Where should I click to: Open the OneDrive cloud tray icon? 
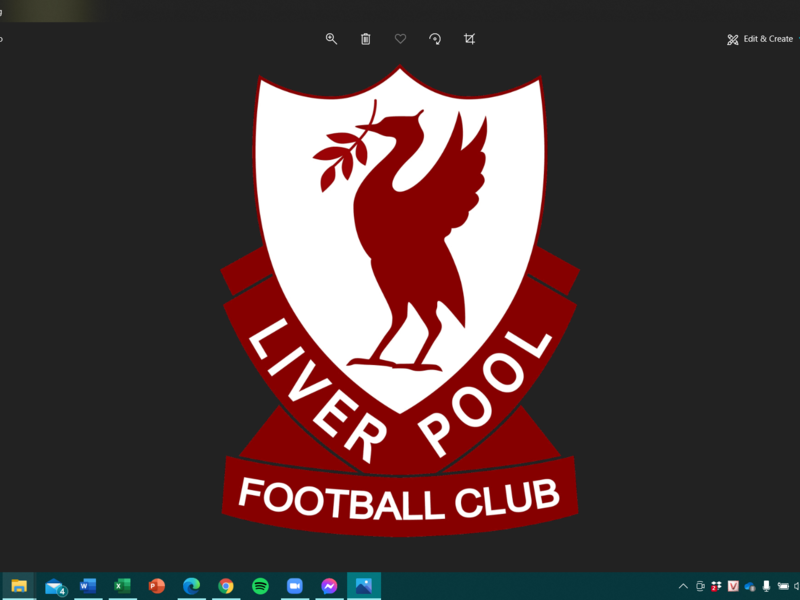pos(750,586)
